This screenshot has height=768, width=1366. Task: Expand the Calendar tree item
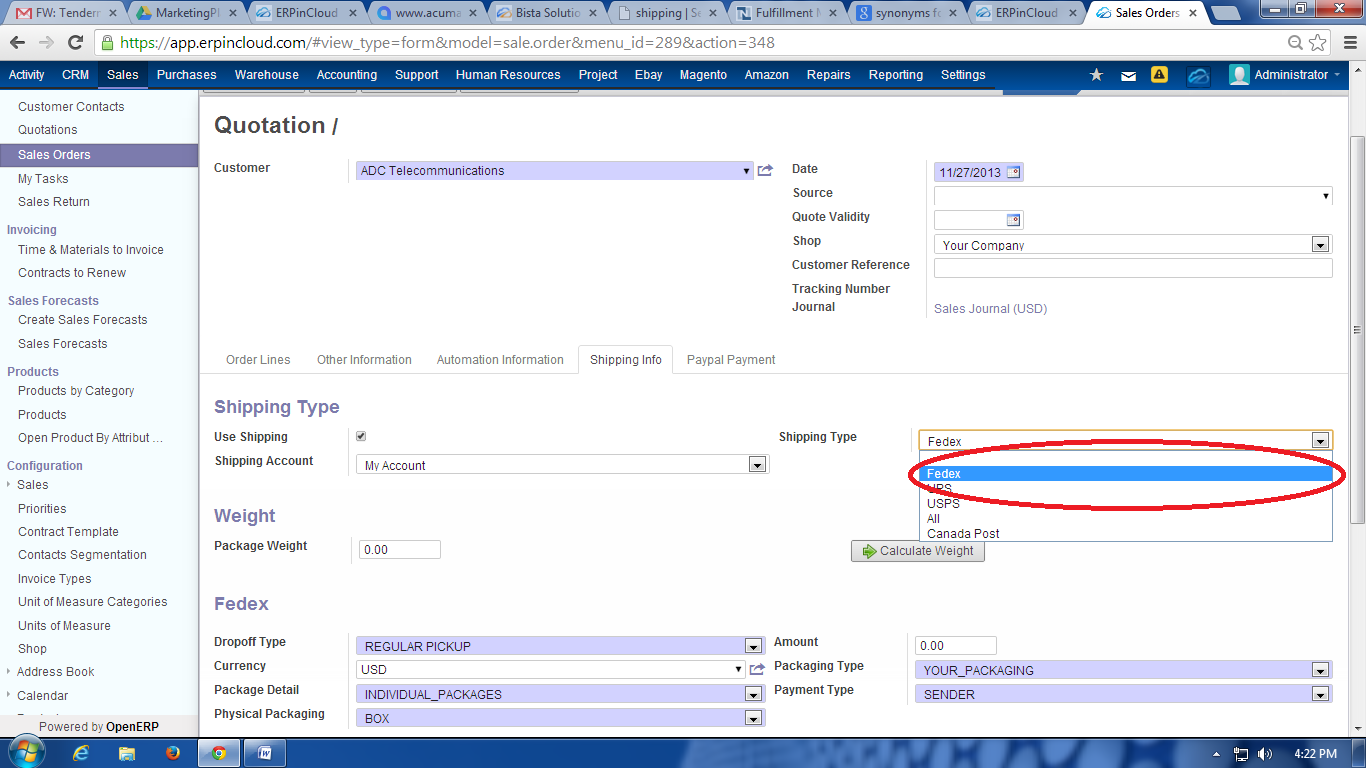point(9,696)
